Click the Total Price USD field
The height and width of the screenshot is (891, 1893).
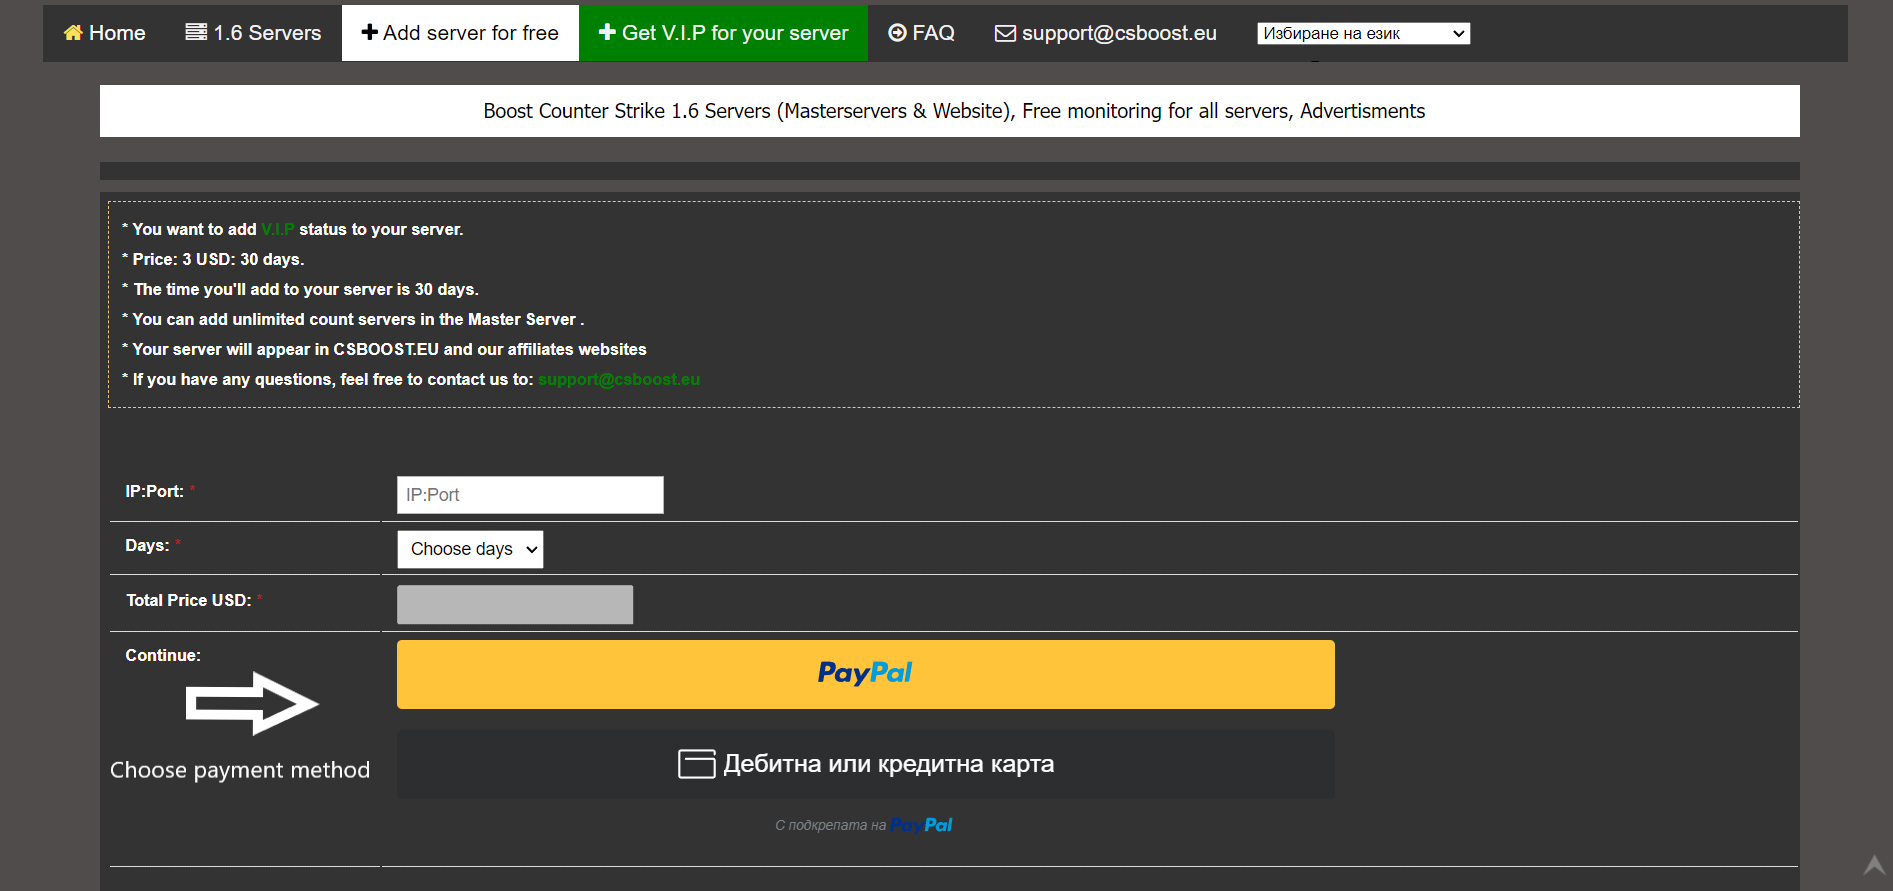(x=515, y=605)
